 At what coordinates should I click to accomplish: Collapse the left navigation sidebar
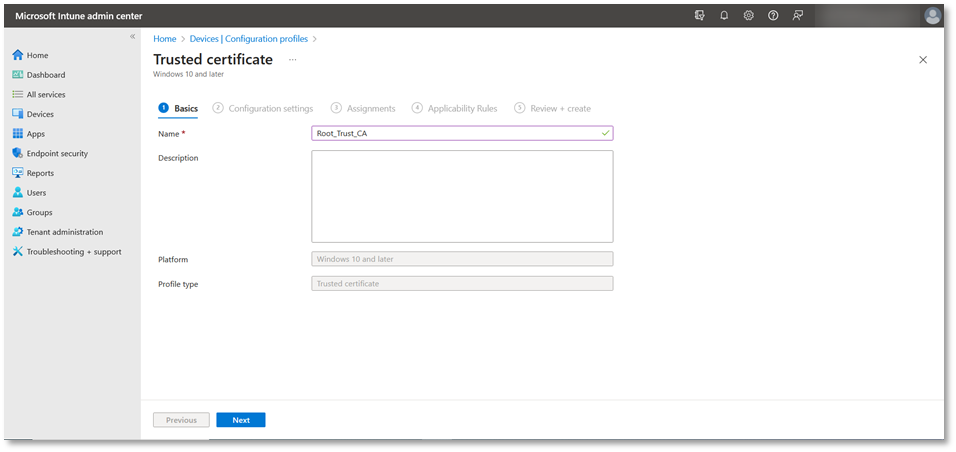point(133,37)
